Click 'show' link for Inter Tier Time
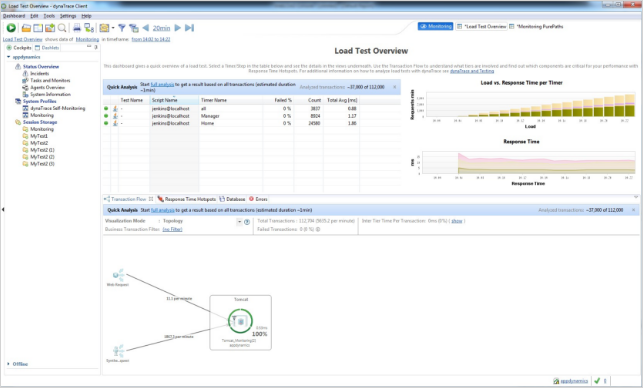Viewport: 644px width, 389px height. coord(457,221)
